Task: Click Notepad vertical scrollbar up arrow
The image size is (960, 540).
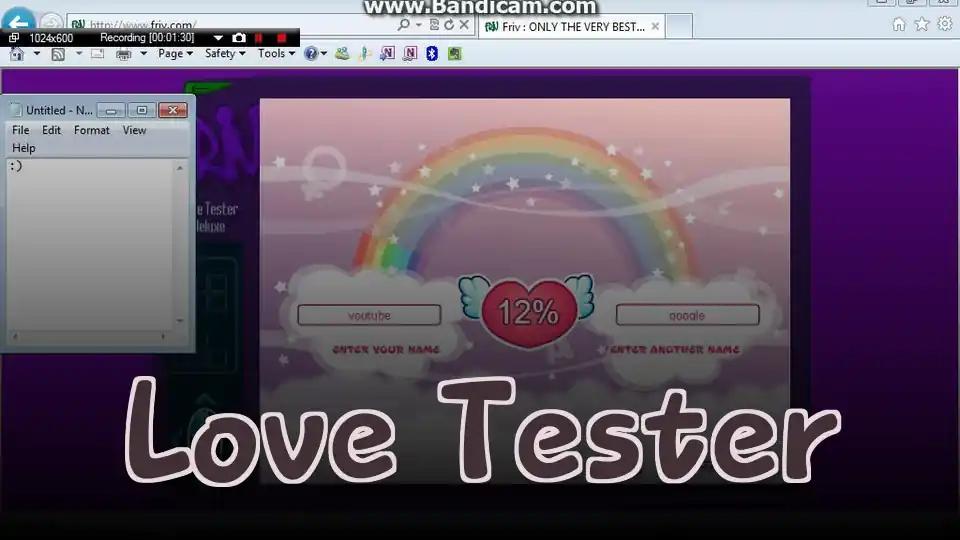Action: [180, 167]
